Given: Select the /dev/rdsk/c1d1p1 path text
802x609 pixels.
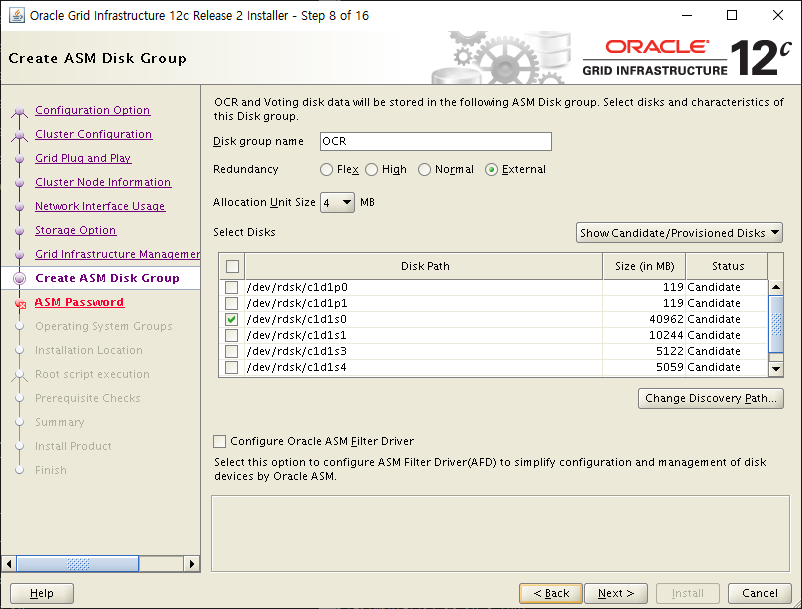Looking at the screenshot, I should point(297,303).
